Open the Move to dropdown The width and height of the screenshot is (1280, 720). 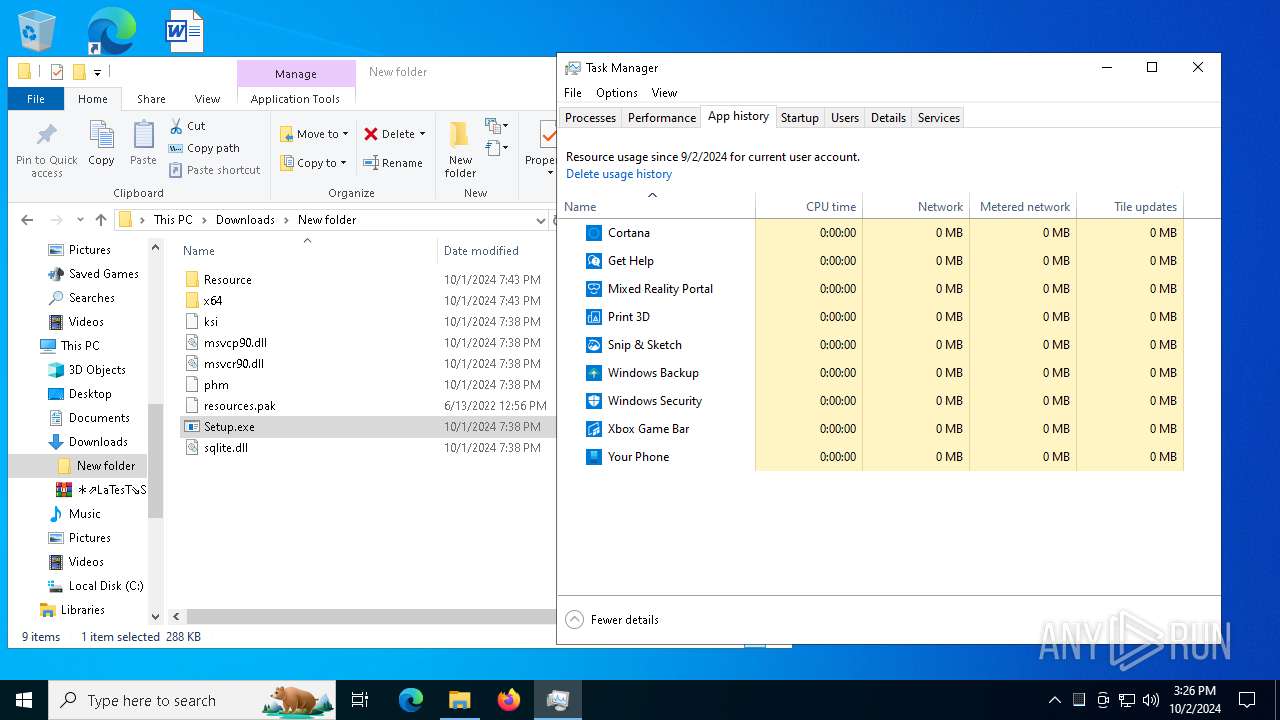pyautogui.click(x=314, y=134)
